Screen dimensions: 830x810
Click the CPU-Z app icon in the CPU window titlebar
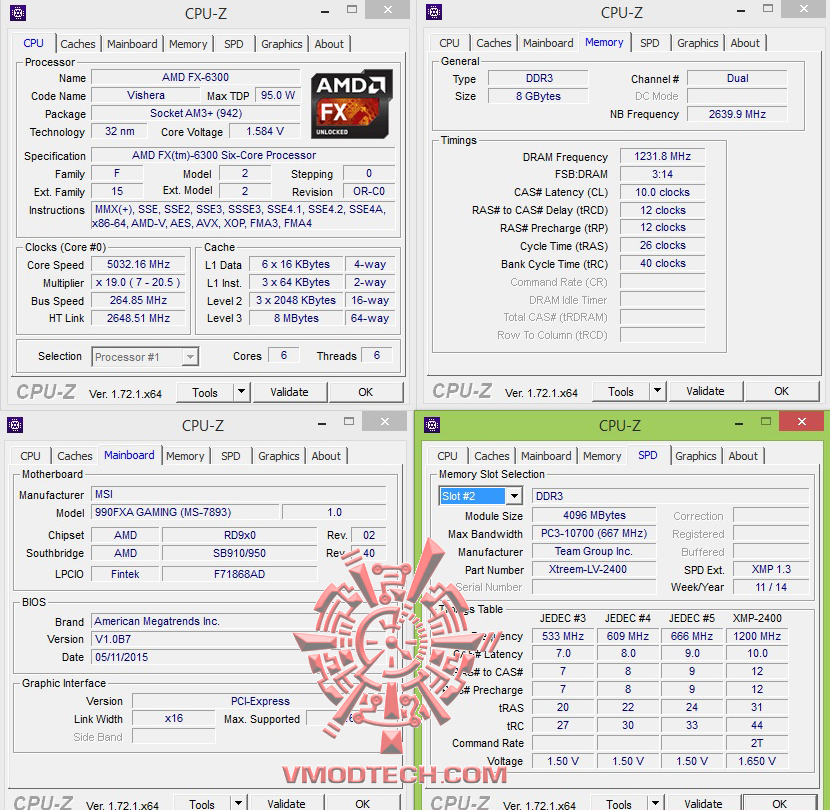[x=17, y=12]
